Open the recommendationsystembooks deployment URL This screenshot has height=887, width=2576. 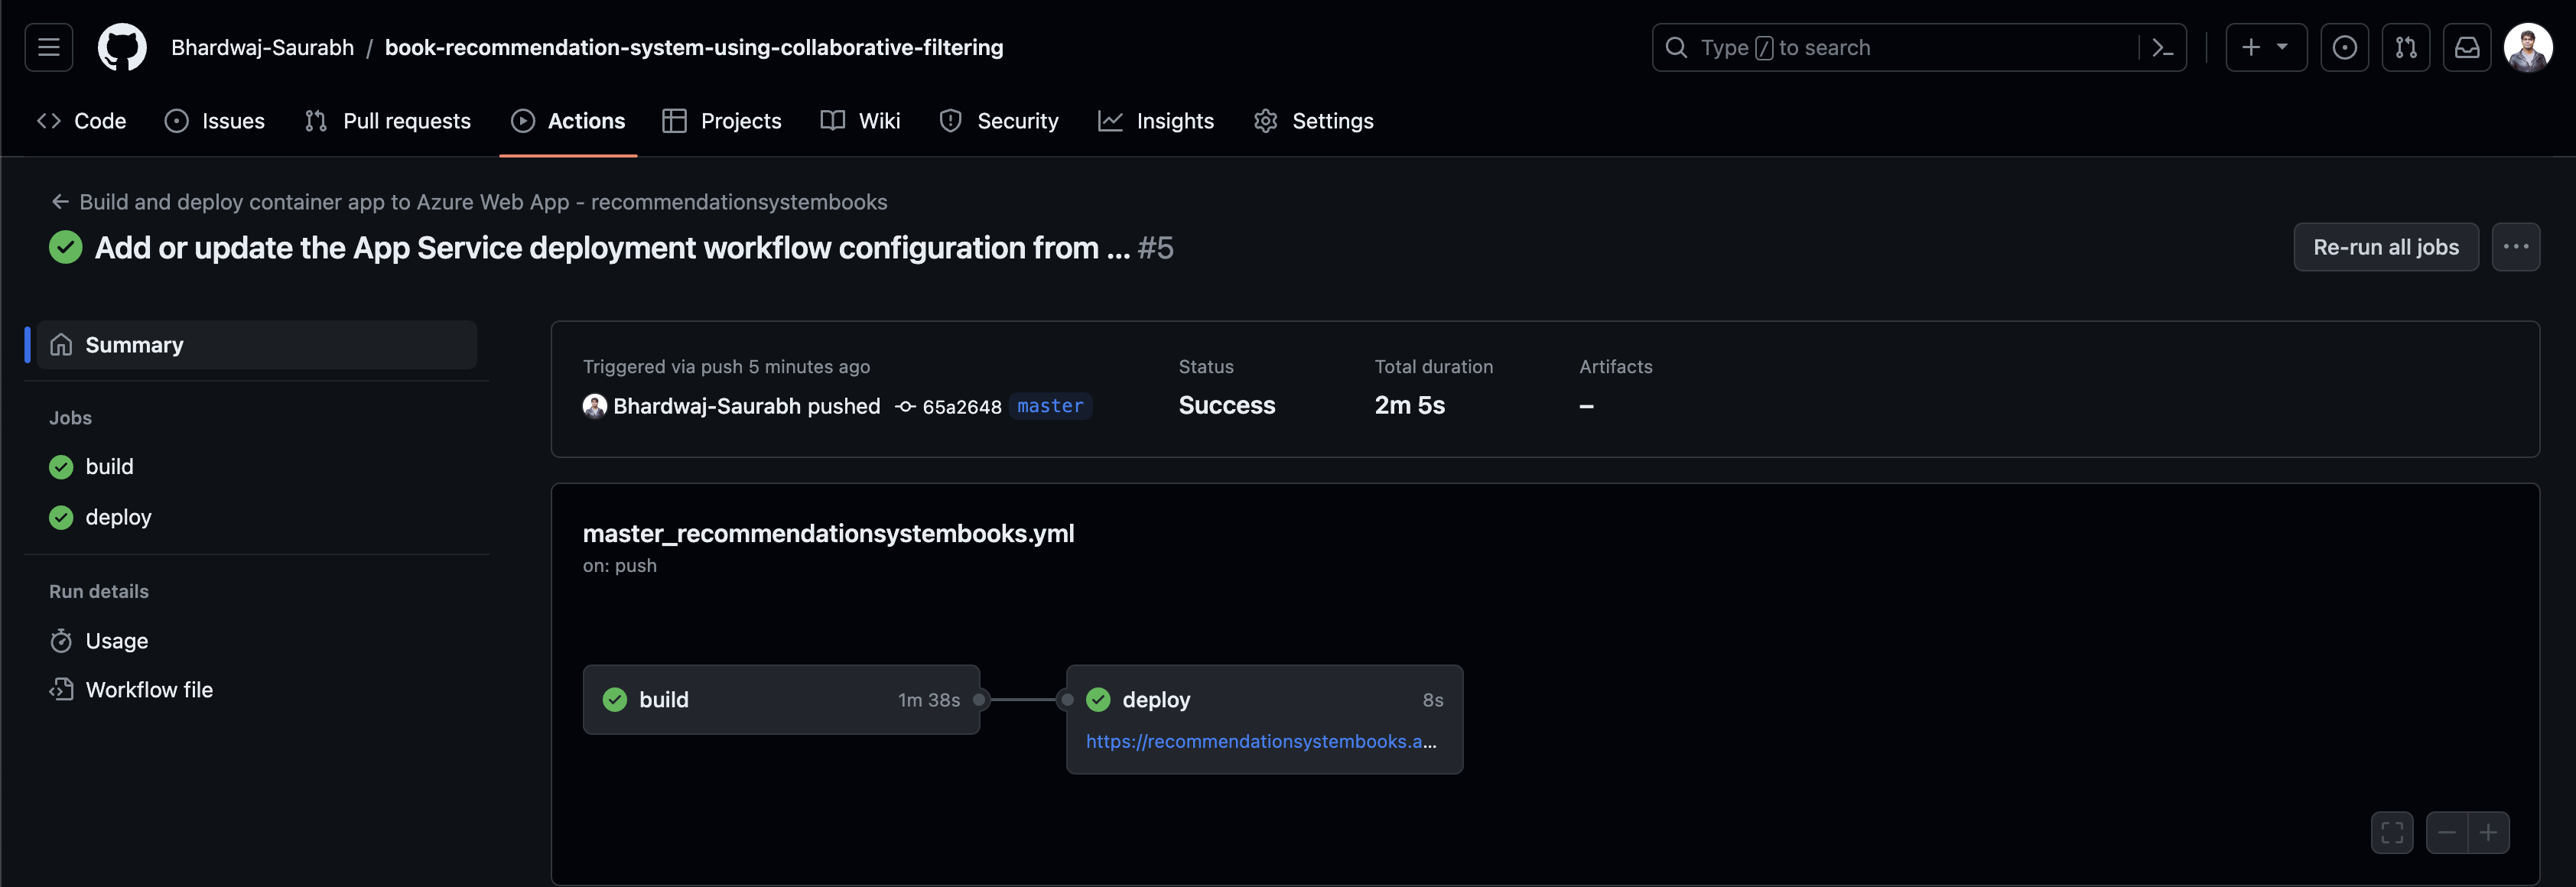click(1260, 741)
